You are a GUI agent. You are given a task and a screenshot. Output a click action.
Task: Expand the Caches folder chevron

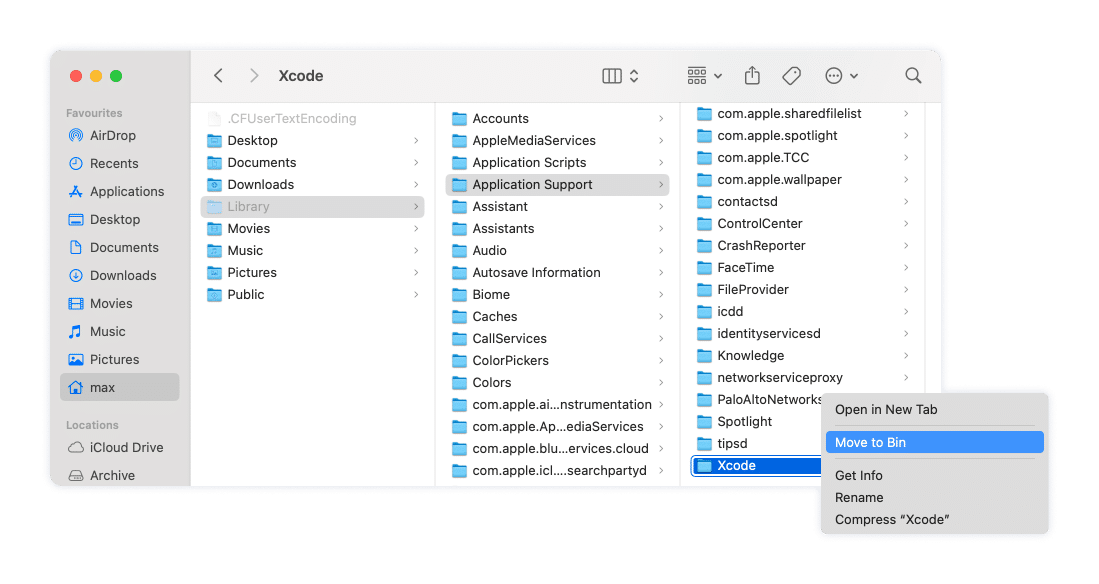[660, 317]
